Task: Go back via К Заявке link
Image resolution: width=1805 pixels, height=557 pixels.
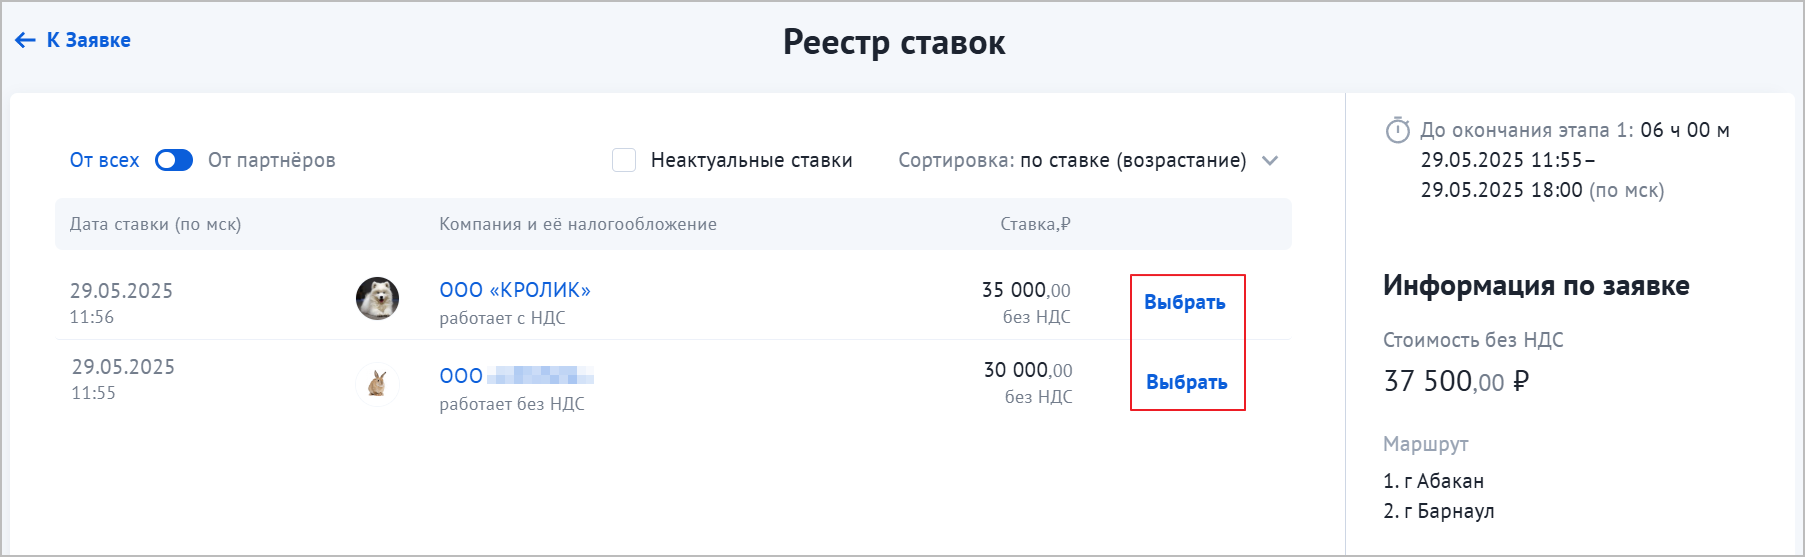Action: click(x=73, y=40)
